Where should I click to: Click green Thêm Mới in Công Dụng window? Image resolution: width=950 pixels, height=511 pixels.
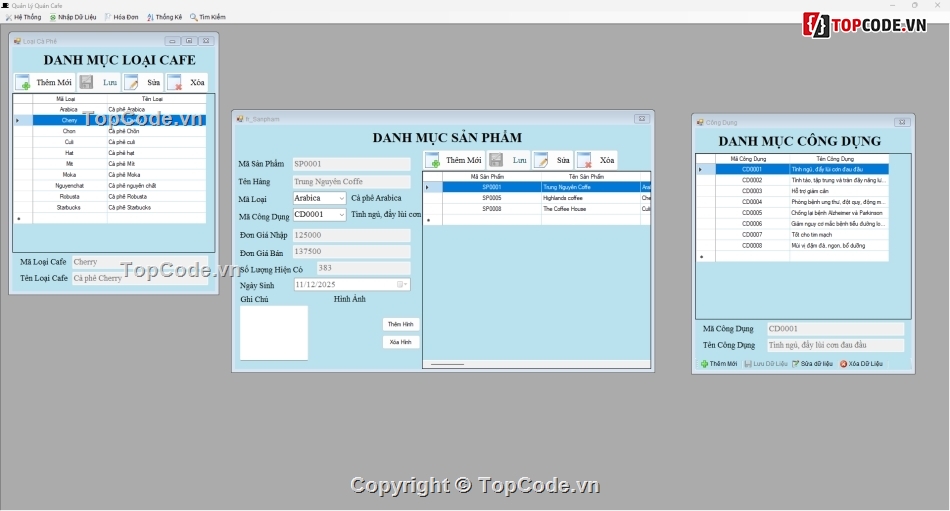(x=719, y=364)
